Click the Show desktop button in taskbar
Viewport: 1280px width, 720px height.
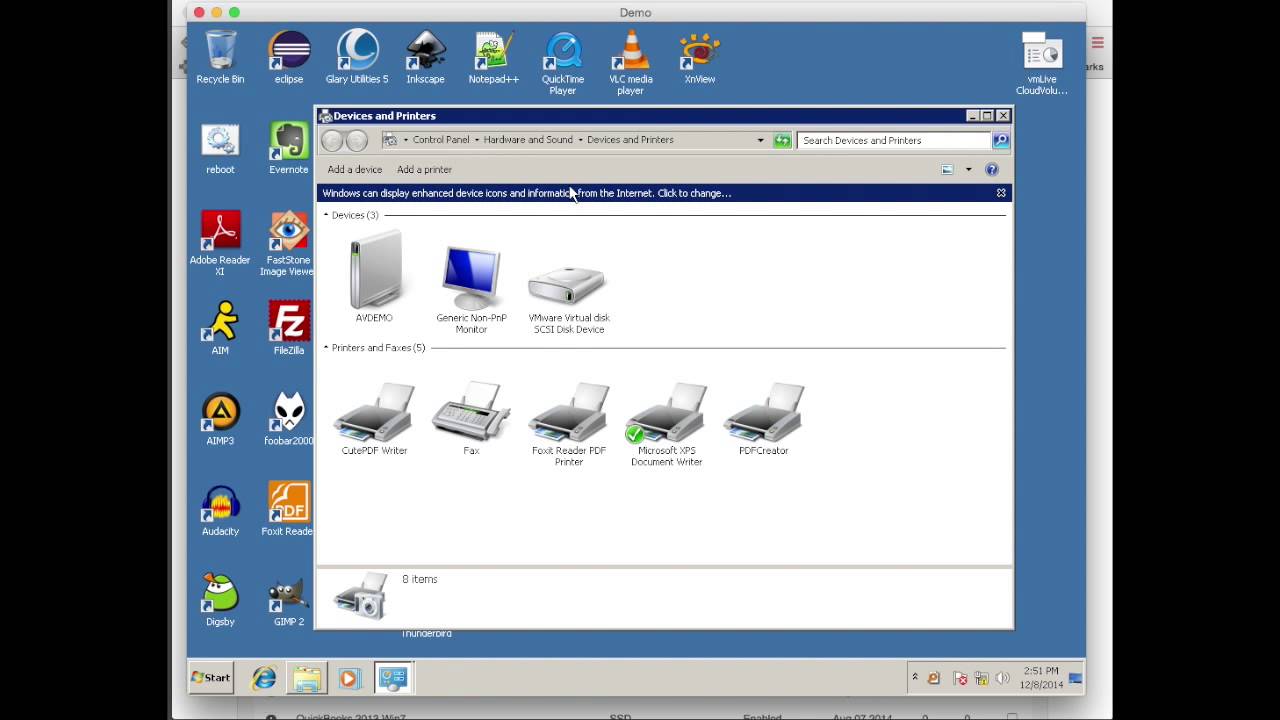point(1076,678)
